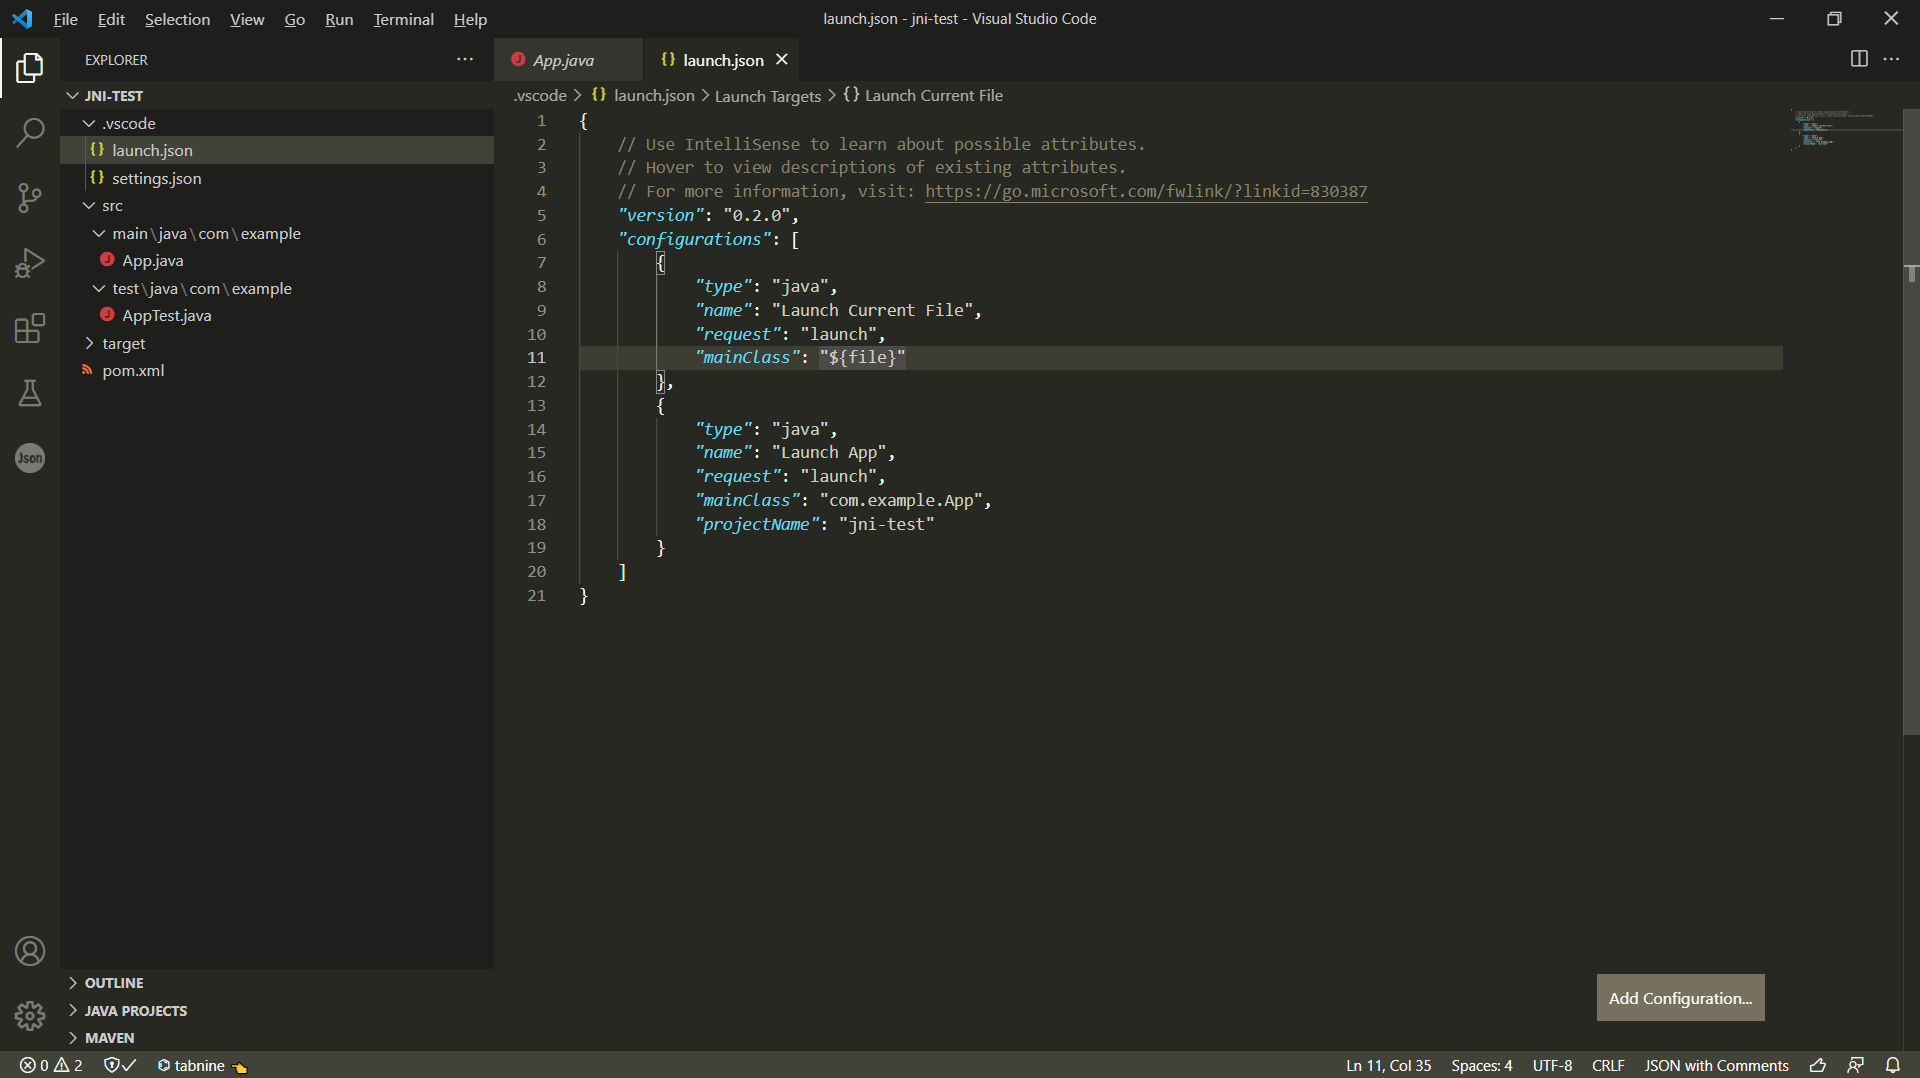Viewport: 1920px width, 1078px height.
Task: Click the Add Configuration button
Action: point(1680,997)
